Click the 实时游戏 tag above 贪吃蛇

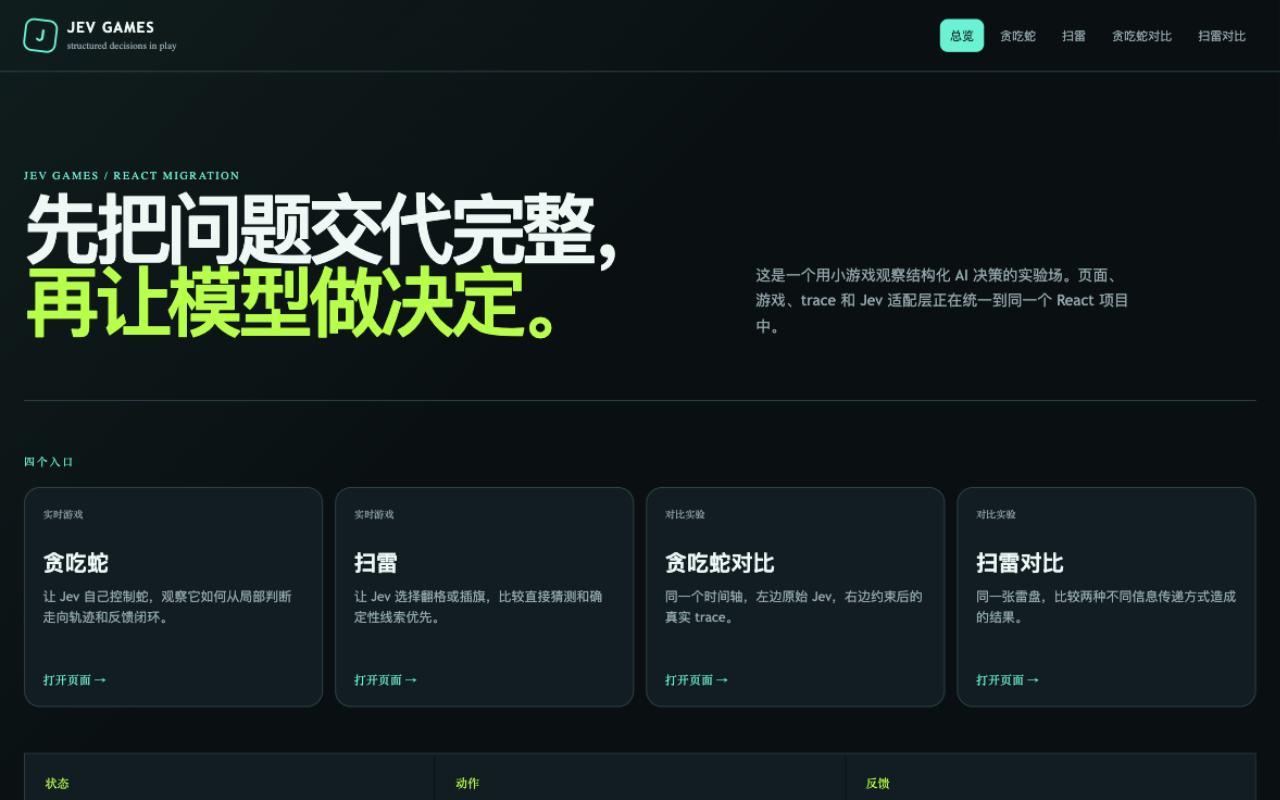point(63,515)
